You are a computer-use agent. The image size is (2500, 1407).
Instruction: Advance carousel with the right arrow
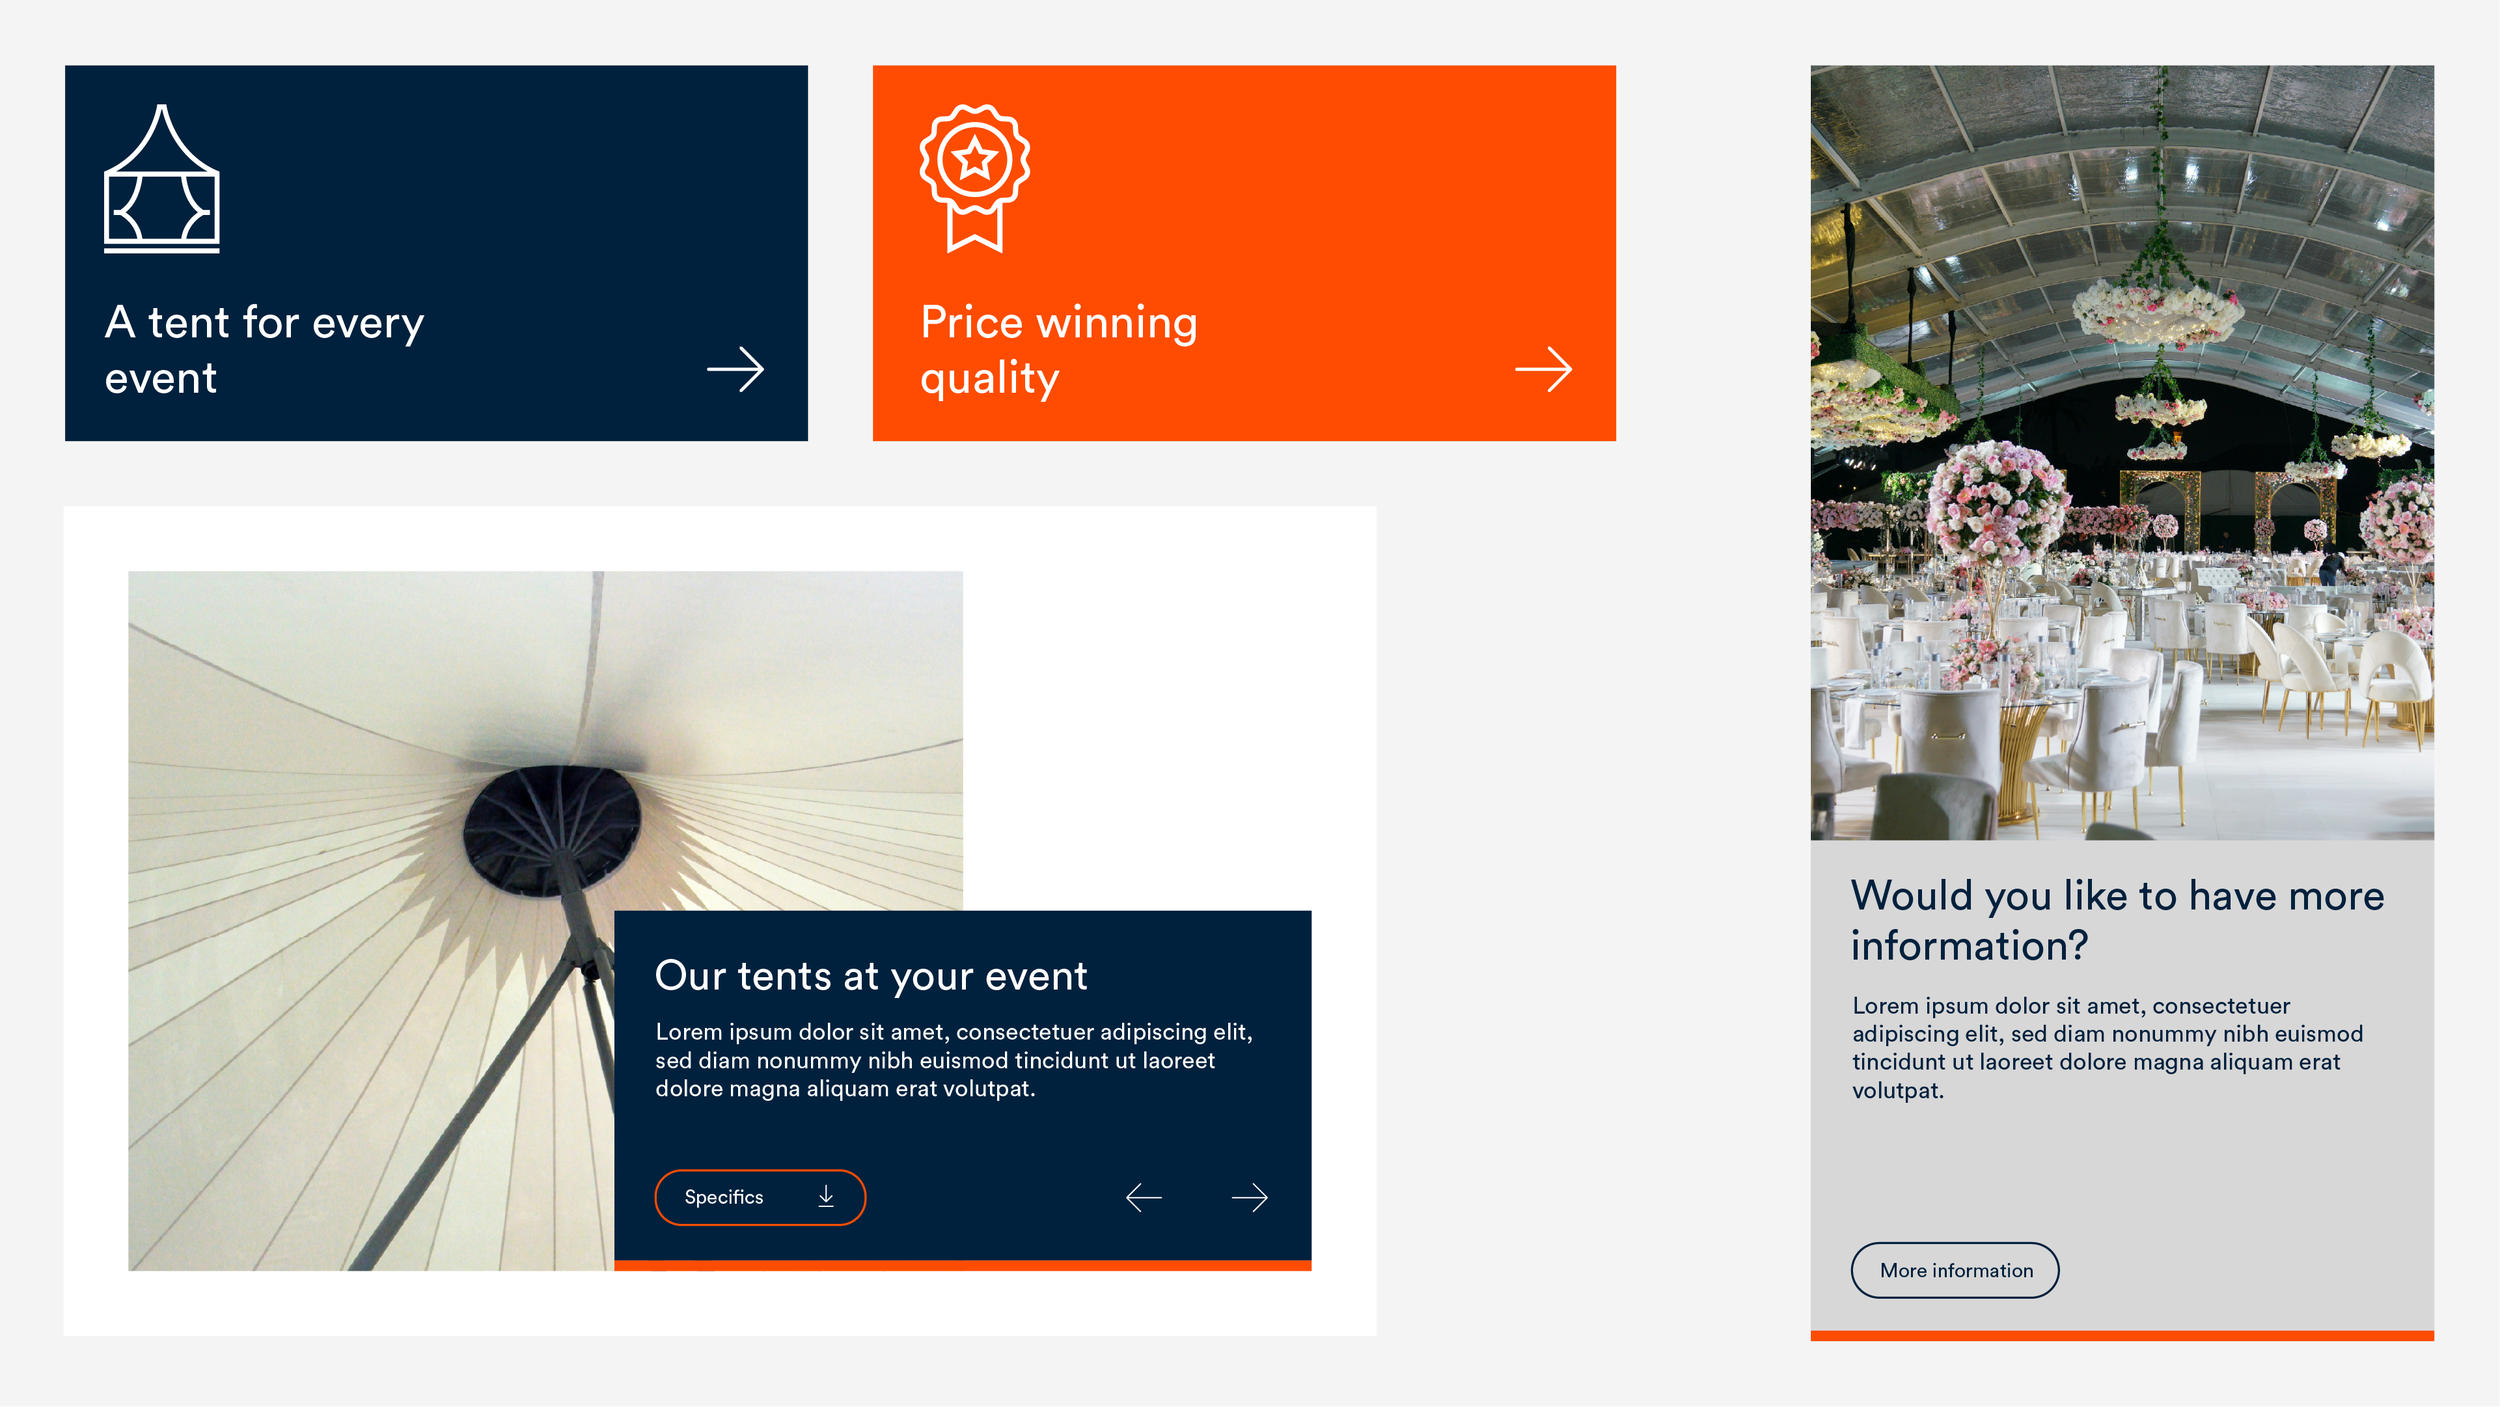(x=1250, y=1198)
